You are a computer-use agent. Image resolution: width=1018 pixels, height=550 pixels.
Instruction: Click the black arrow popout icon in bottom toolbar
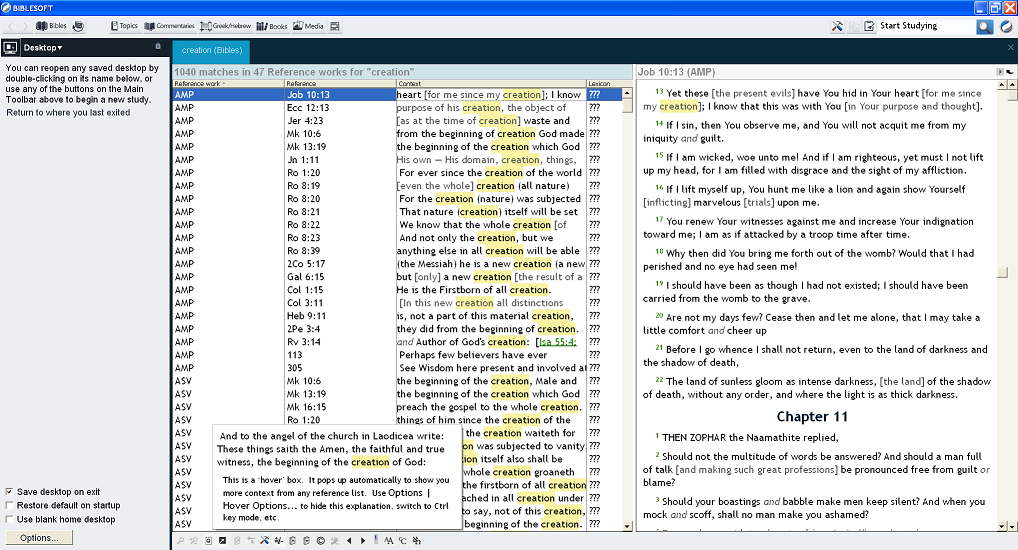point(222,540)
